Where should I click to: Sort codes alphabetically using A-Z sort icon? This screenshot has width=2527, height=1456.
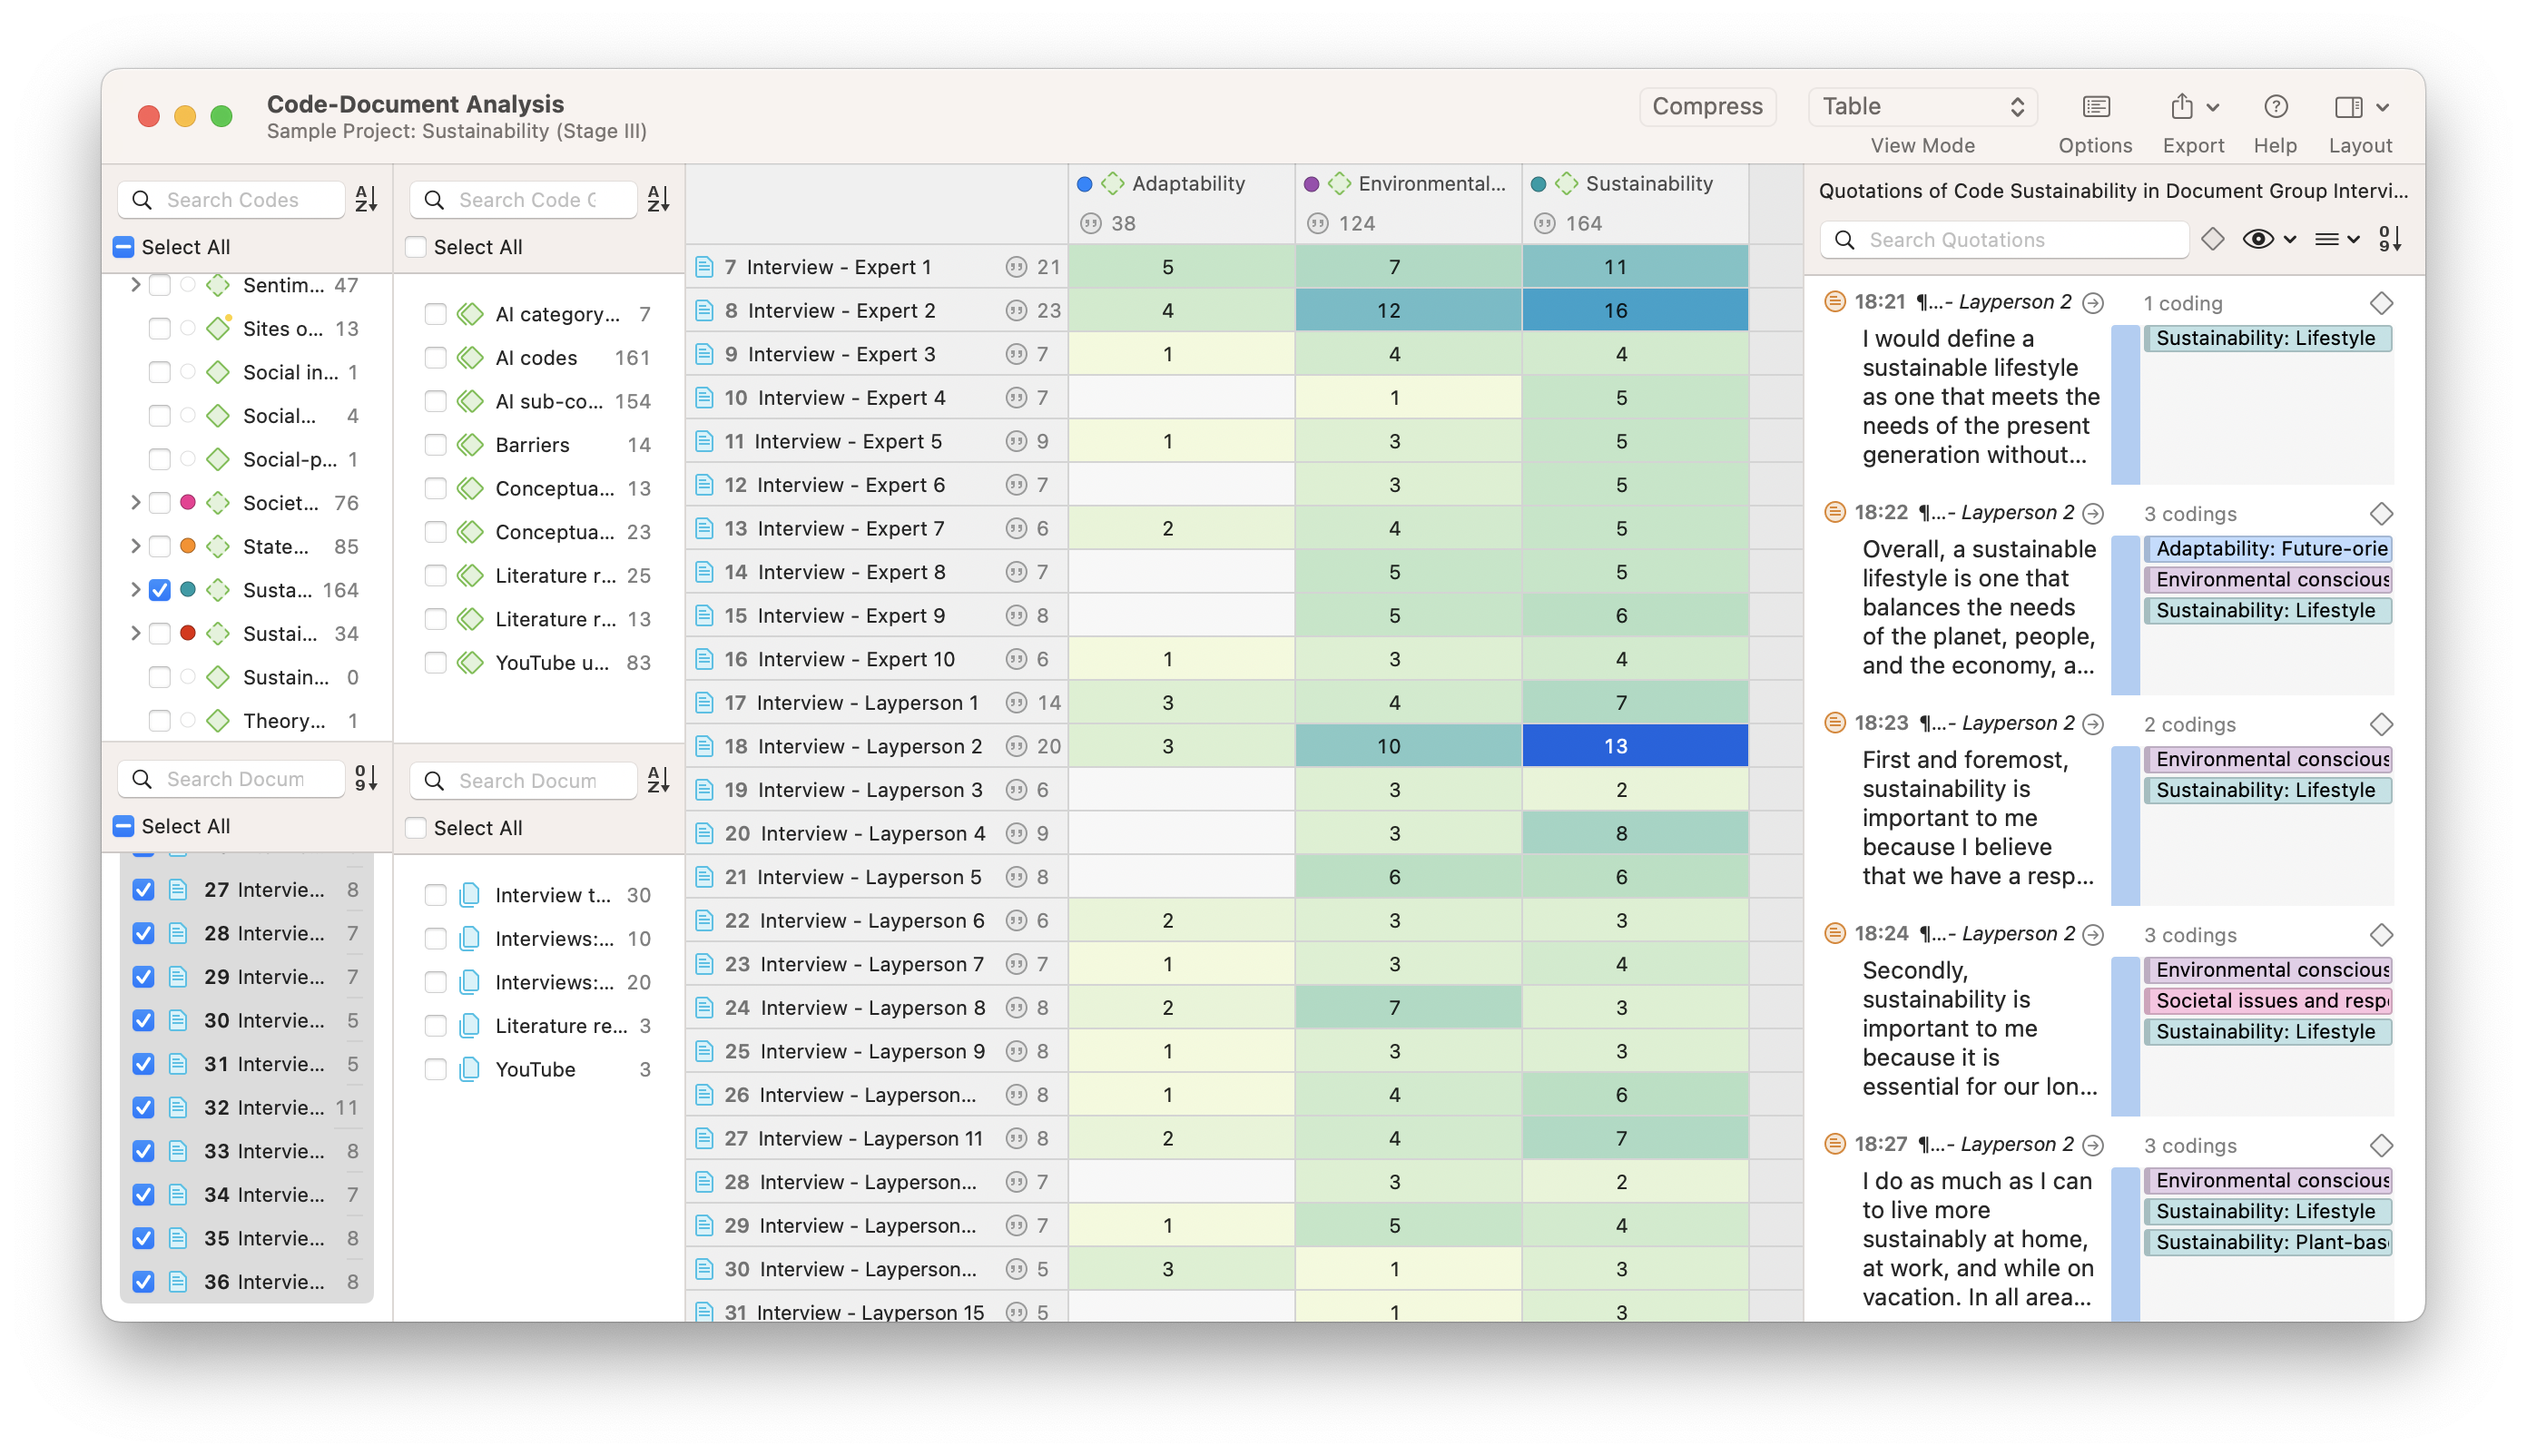click(366, 199)
